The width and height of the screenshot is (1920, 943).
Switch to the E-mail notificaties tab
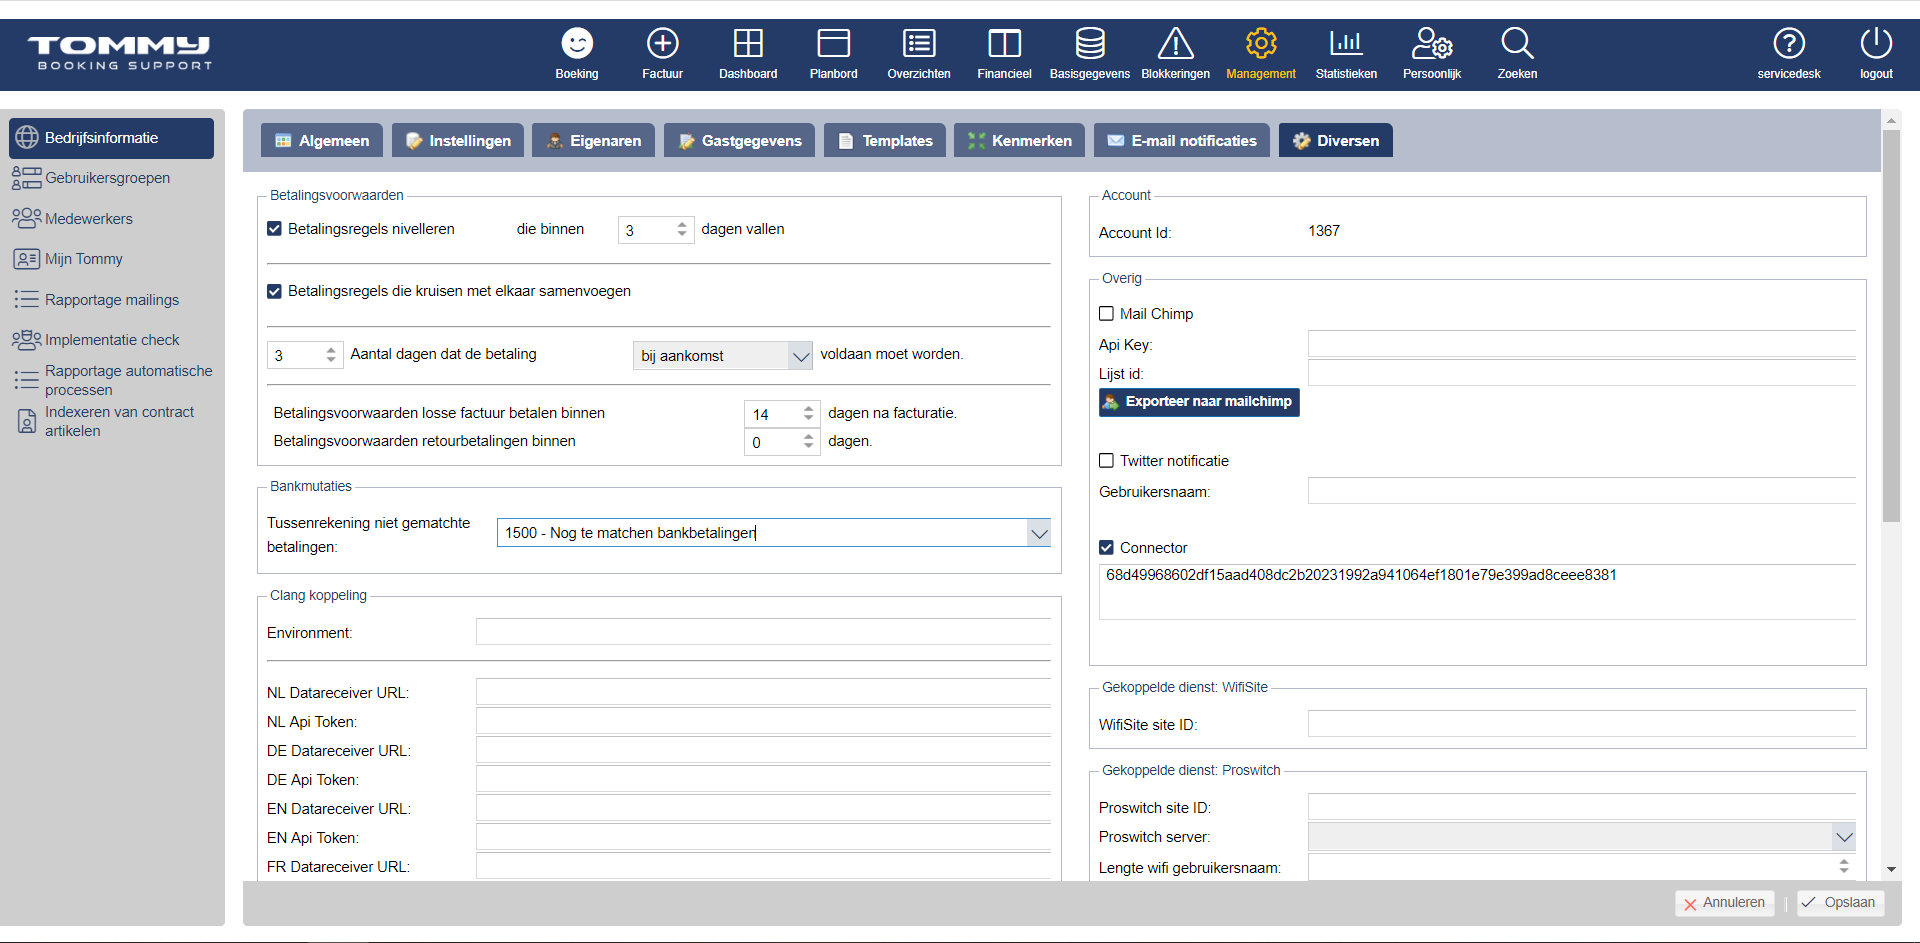point(1182,141)
